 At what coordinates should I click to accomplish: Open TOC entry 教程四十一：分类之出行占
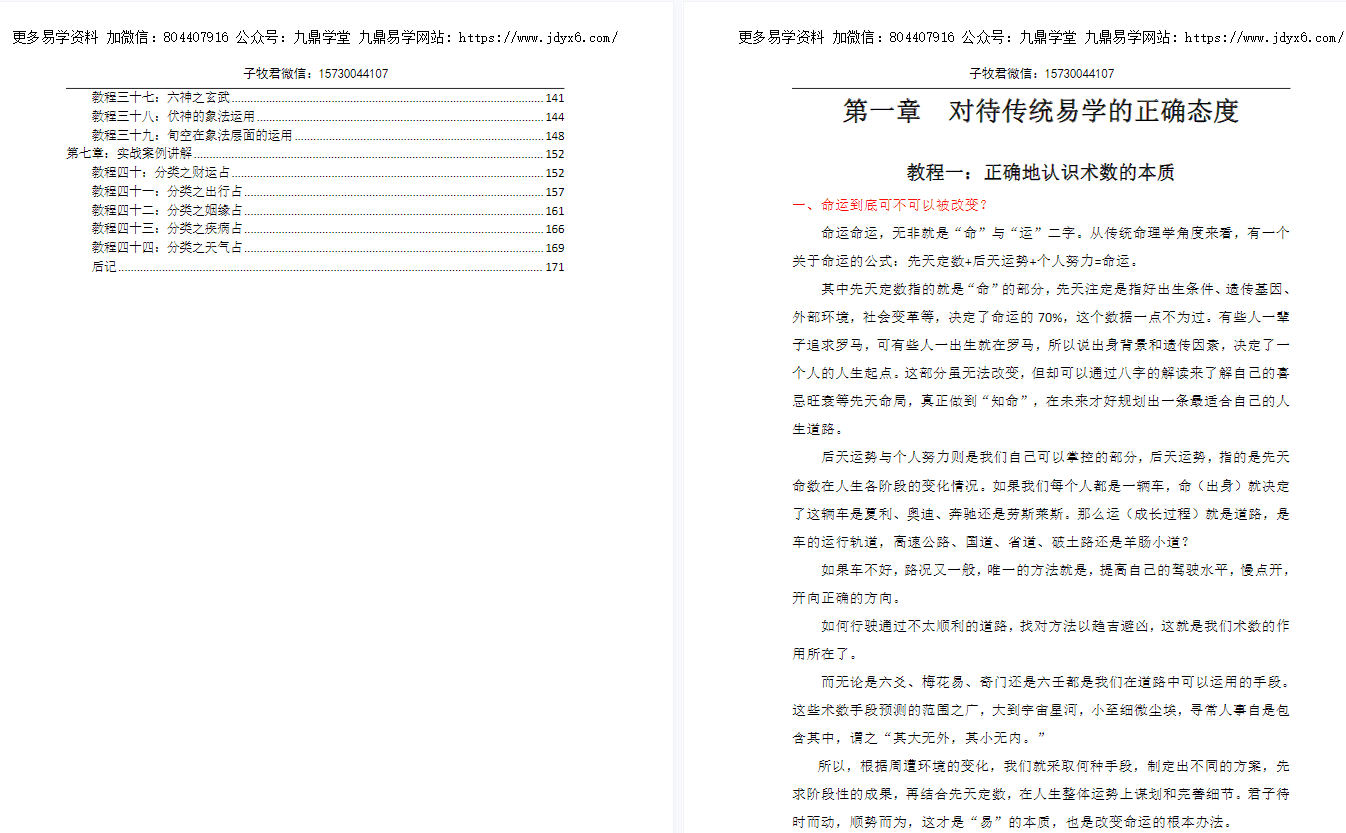pyautogui.click(x=166, y=192)
